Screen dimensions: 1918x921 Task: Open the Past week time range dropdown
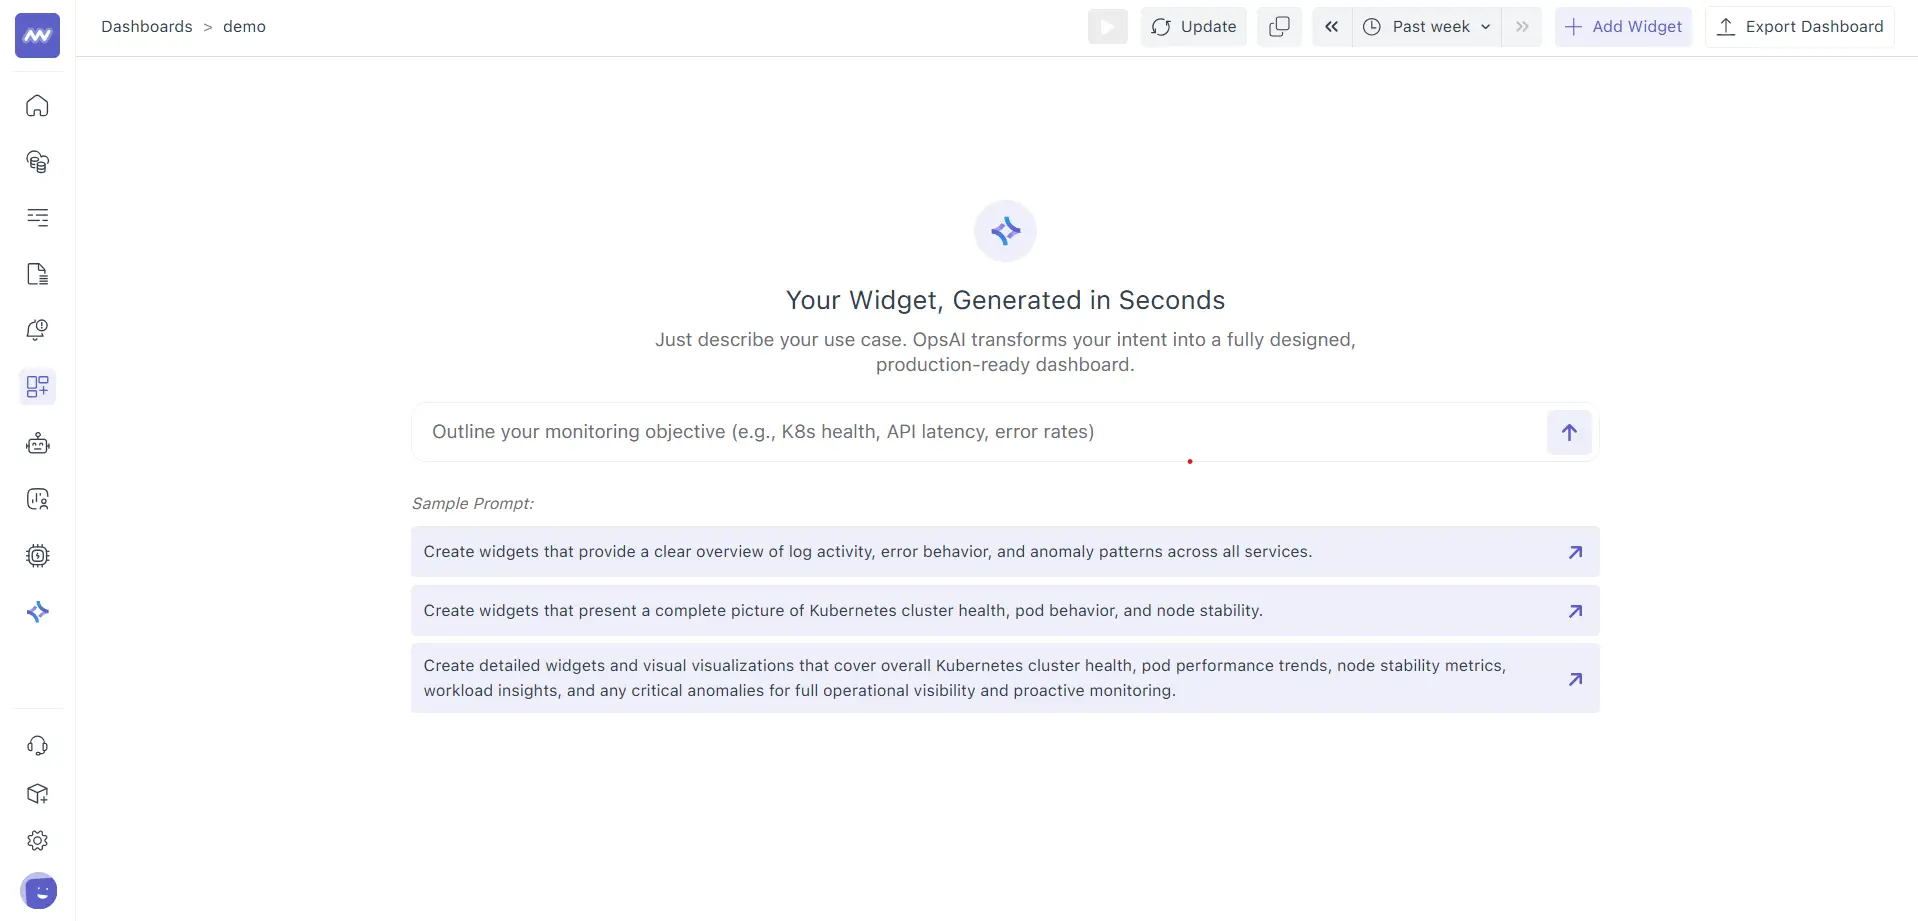1429,27
